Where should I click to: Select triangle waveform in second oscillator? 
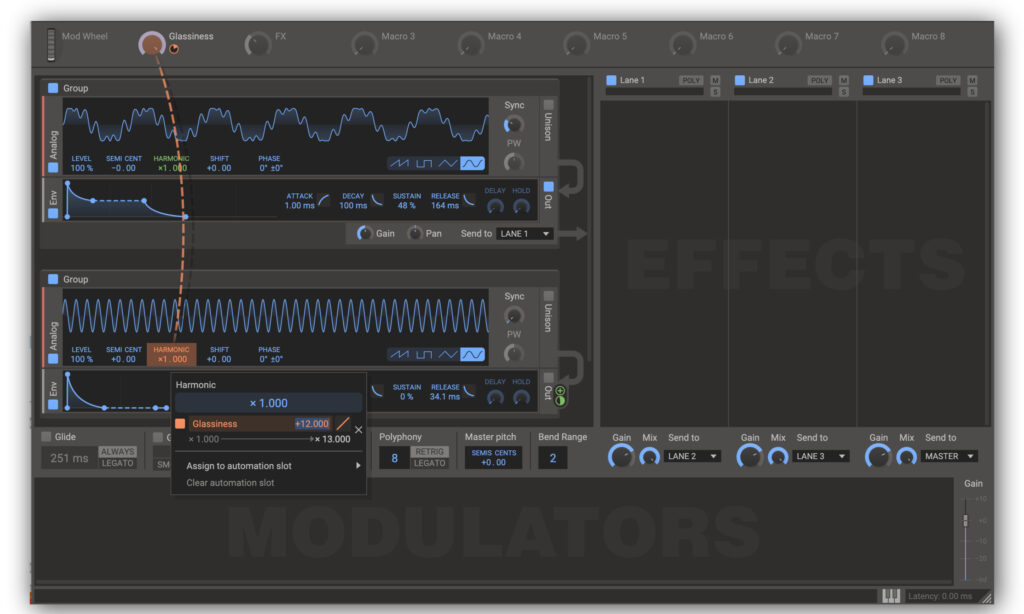(448, 355)
